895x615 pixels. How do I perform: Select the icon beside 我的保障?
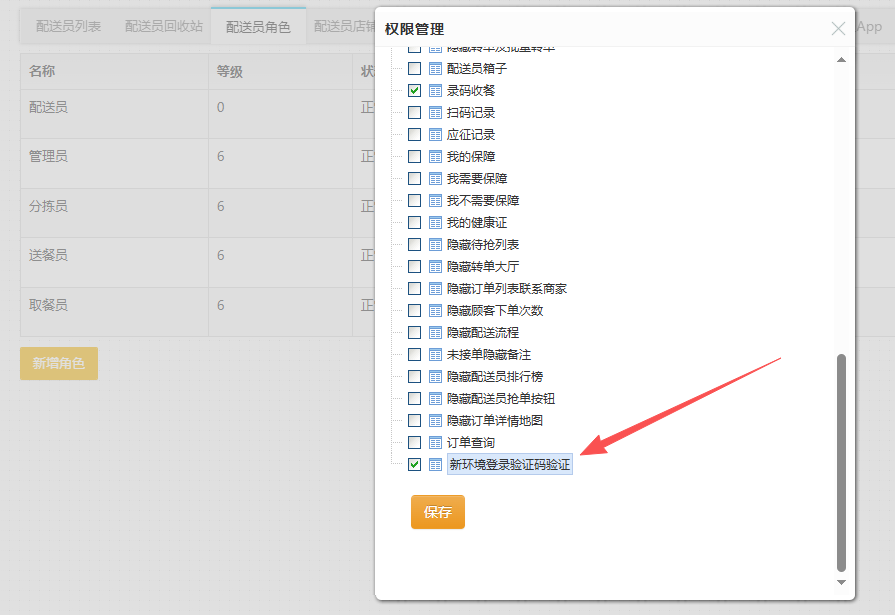point(435,157)
